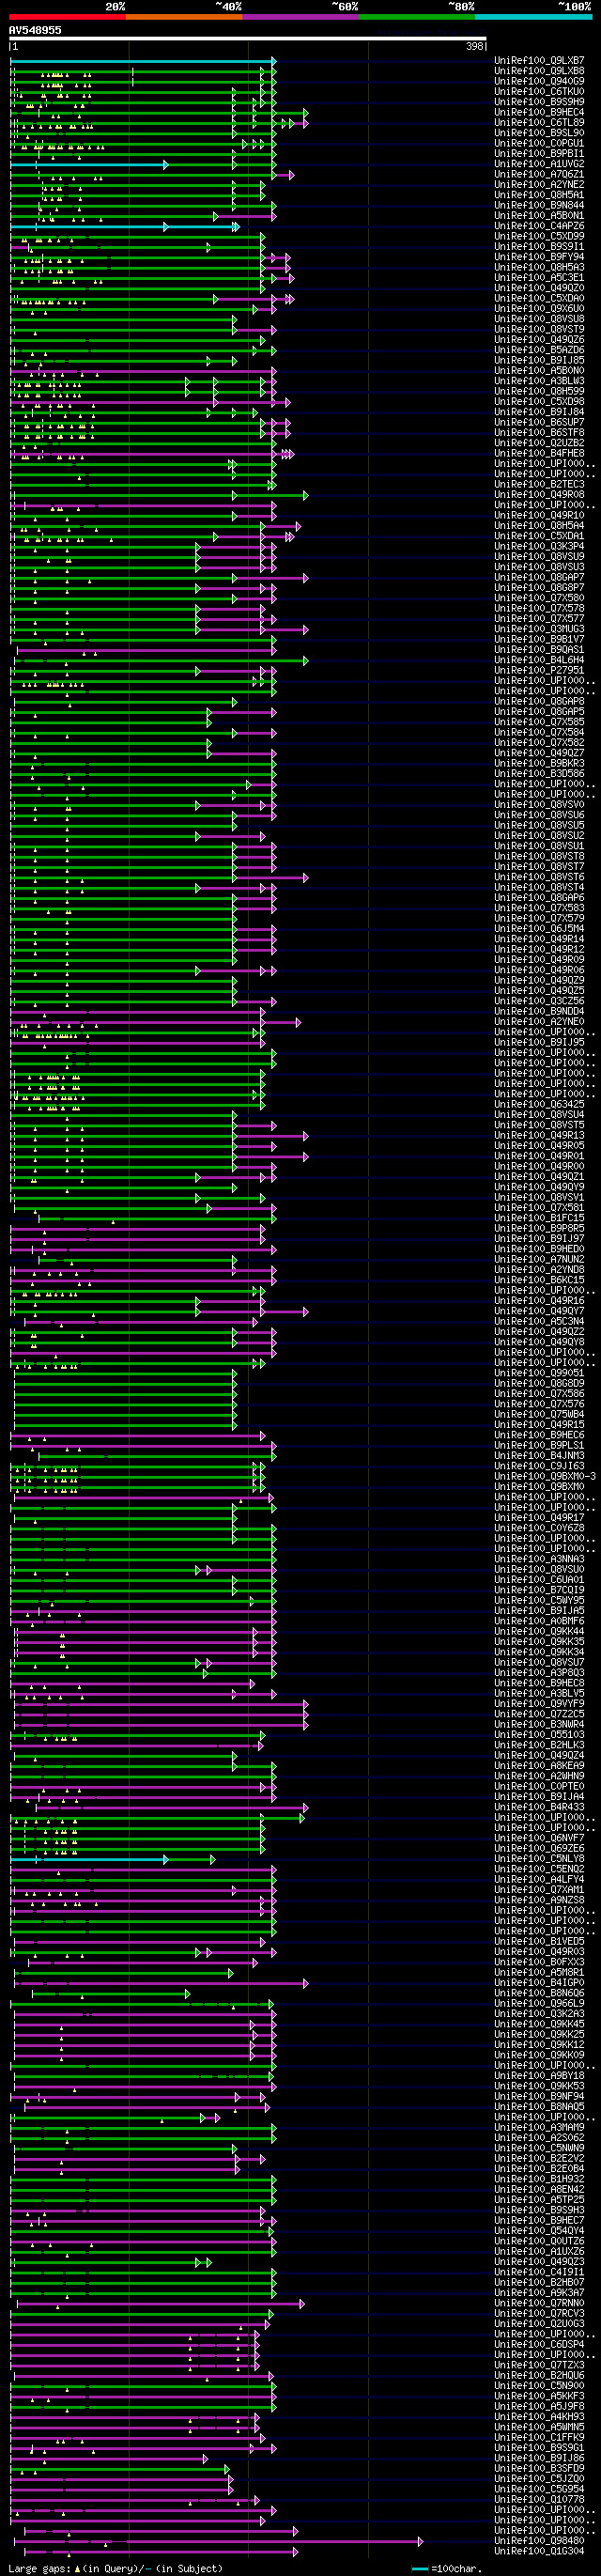Select the UniRef100_A2S062 label
This screenshot has width=601, height=2576.
(539, 2137)
